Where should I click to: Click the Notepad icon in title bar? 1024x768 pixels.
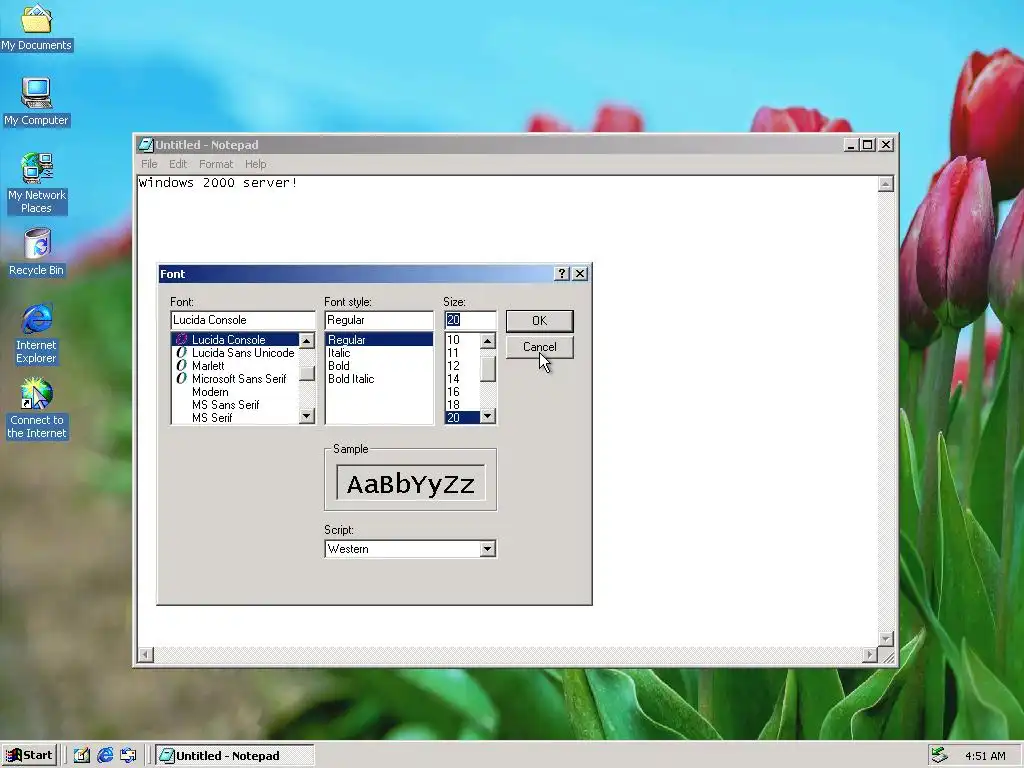click(146, 145)
